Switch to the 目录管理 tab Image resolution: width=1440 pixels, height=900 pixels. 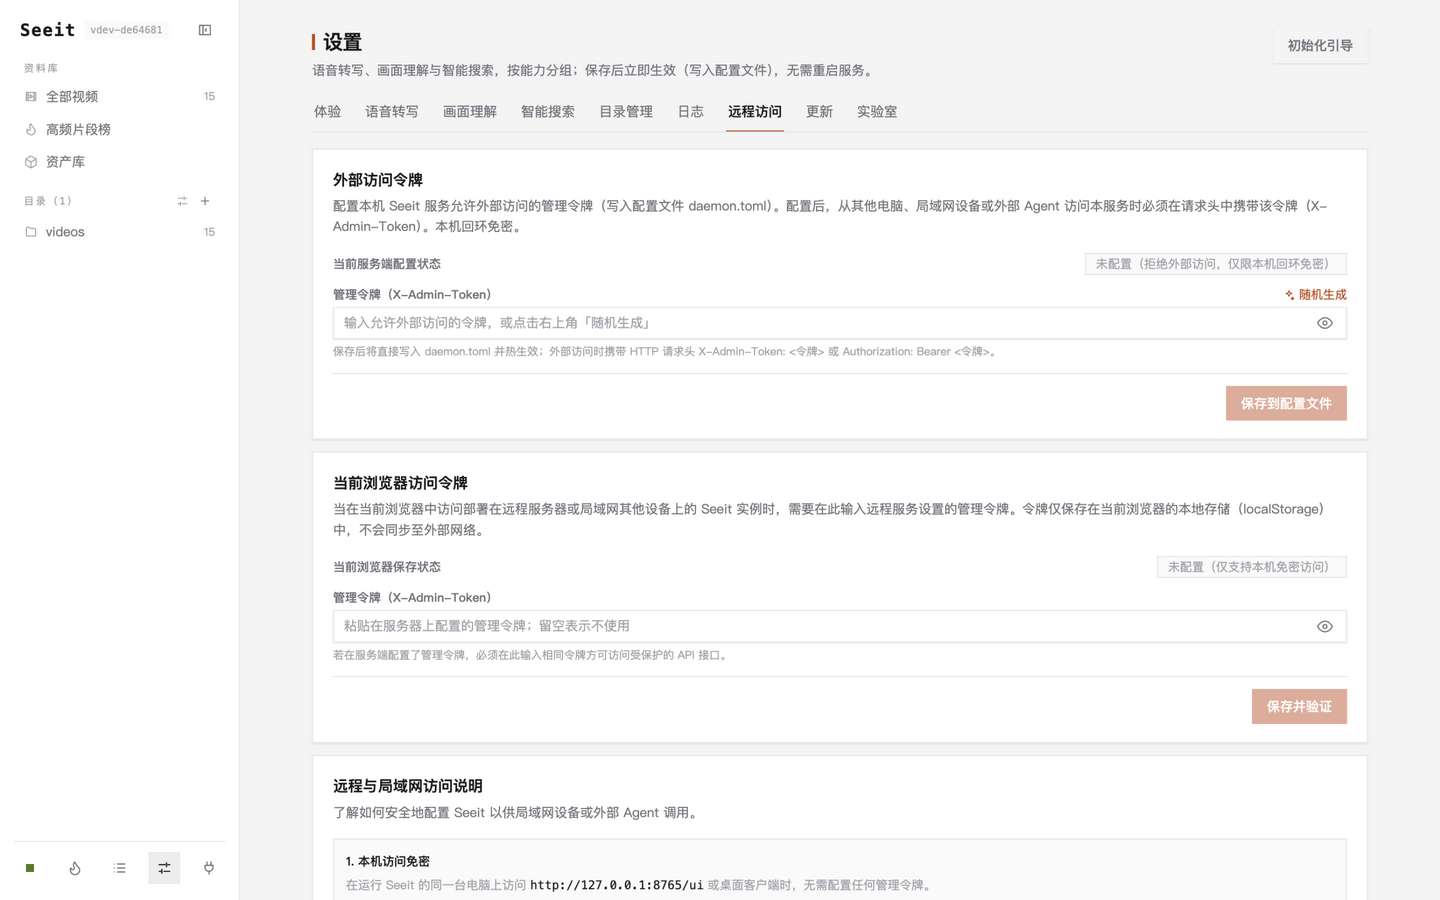(x=626, y=112)
